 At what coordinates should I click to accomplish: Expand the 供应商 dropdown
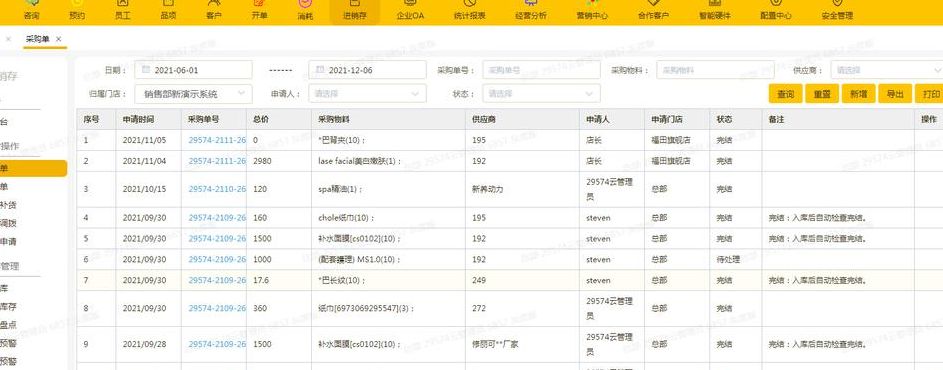pyautogui.click(x=888, y=70)
